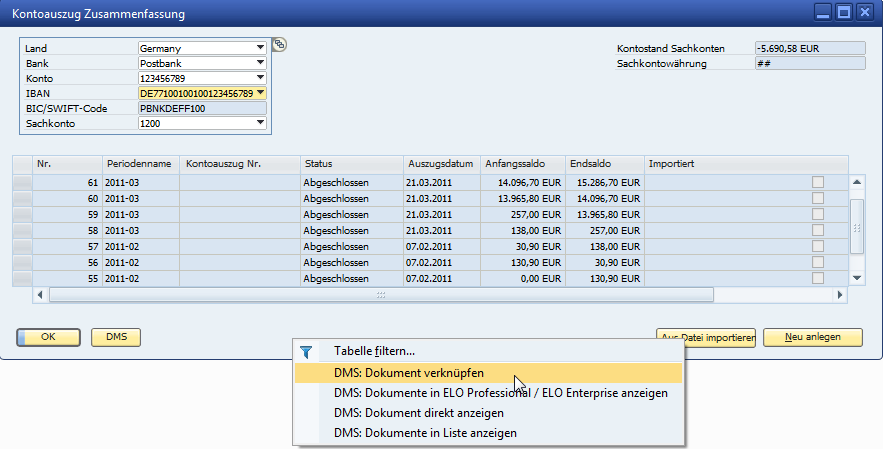Click the BIC/SWIFT-Code field PBNKDEFF100
The image size is (883, 449).
click(202, 108)
